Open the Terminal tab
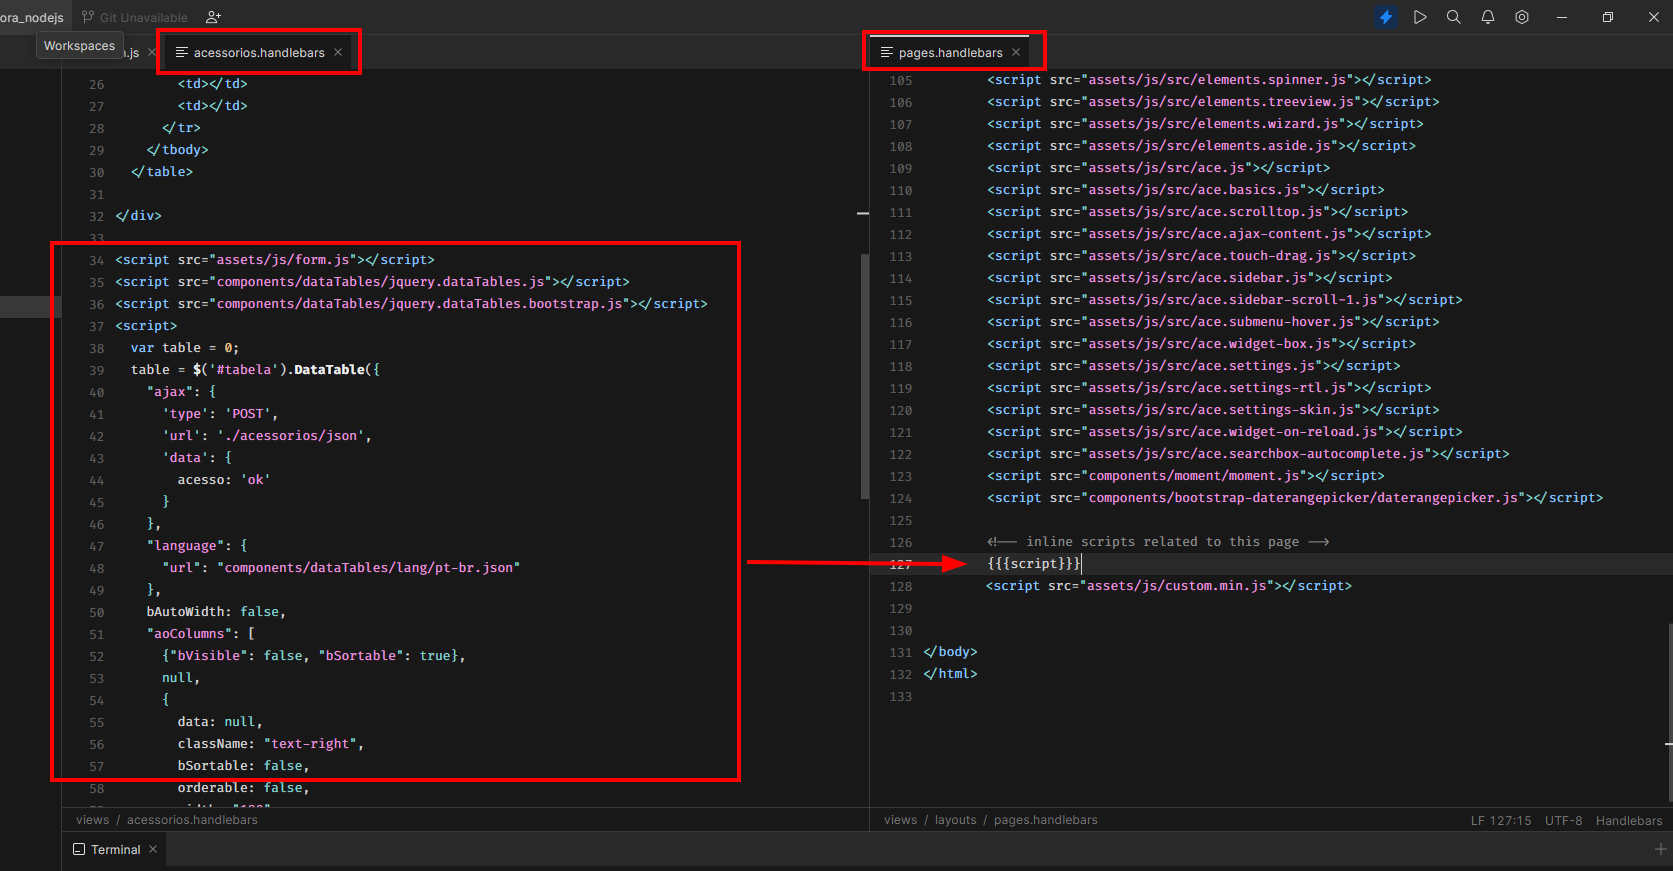 (x=115, y=849)
